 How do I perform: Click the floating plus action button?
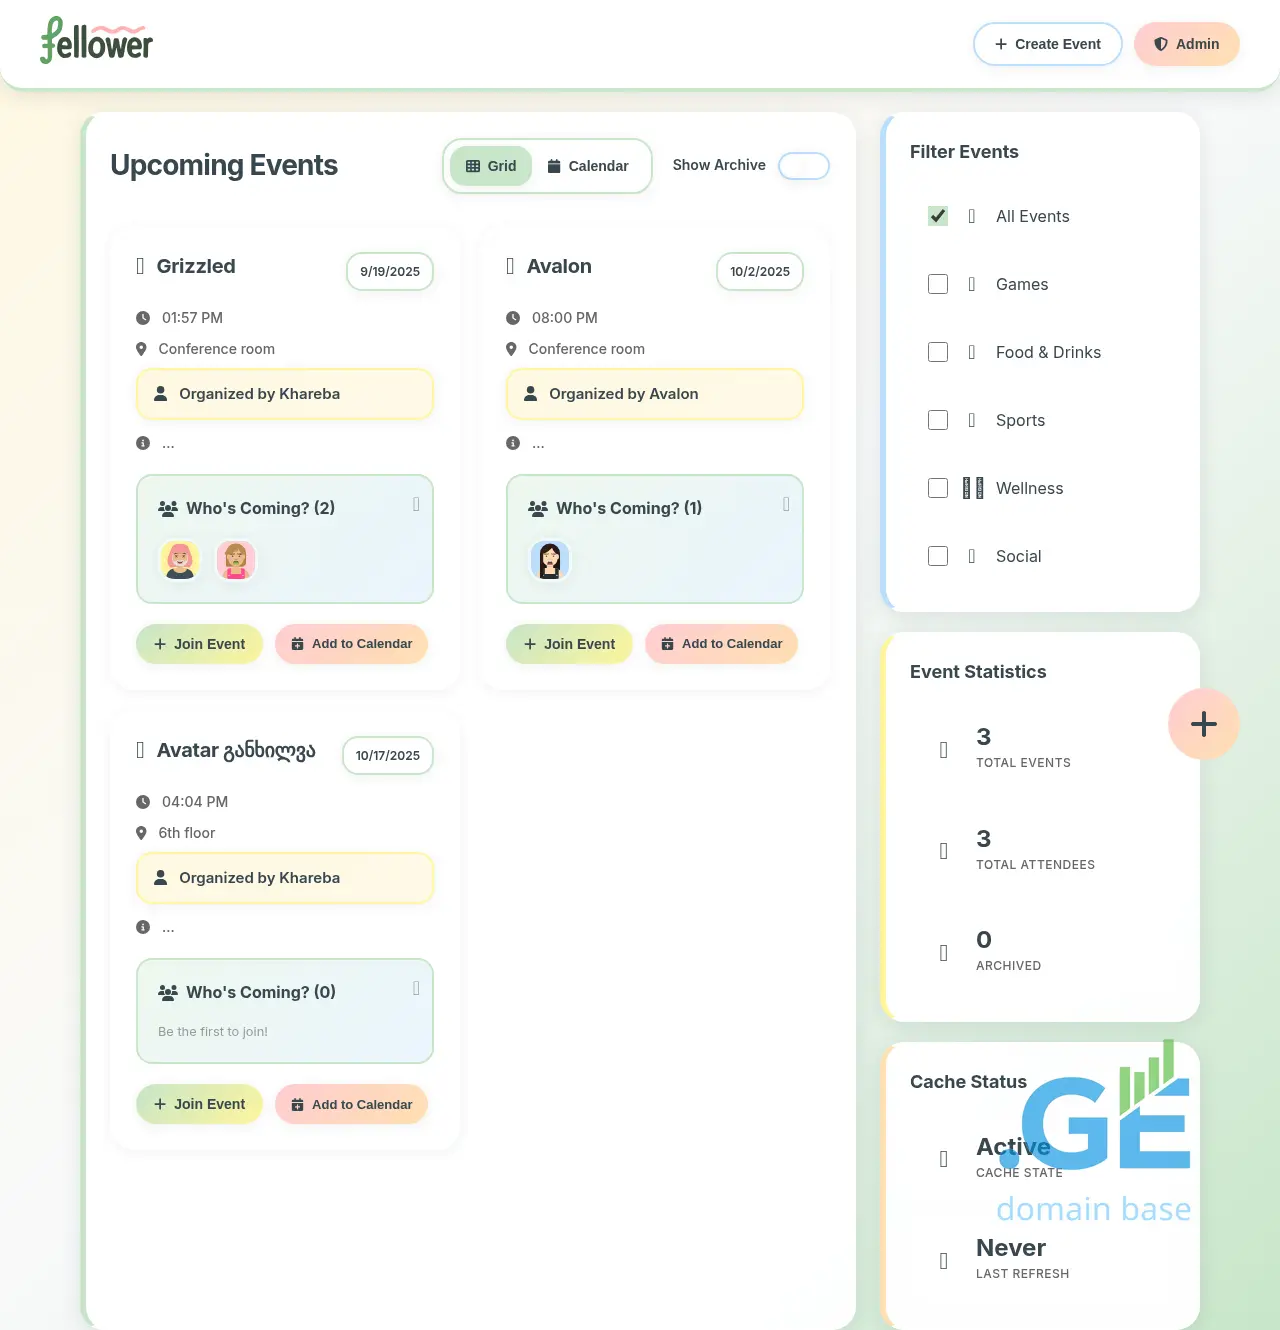pyautogui.click(x=1203, y=724)
